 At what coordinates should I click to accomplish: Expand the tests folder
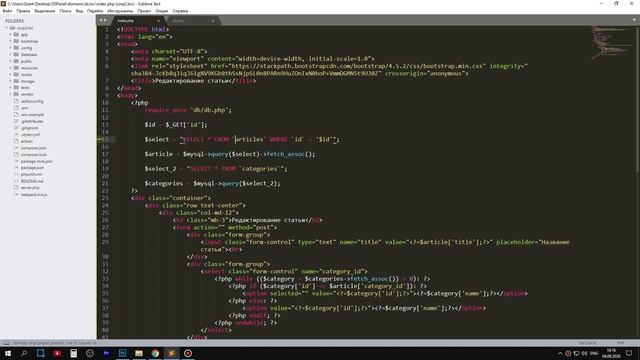tap(11, 87)
